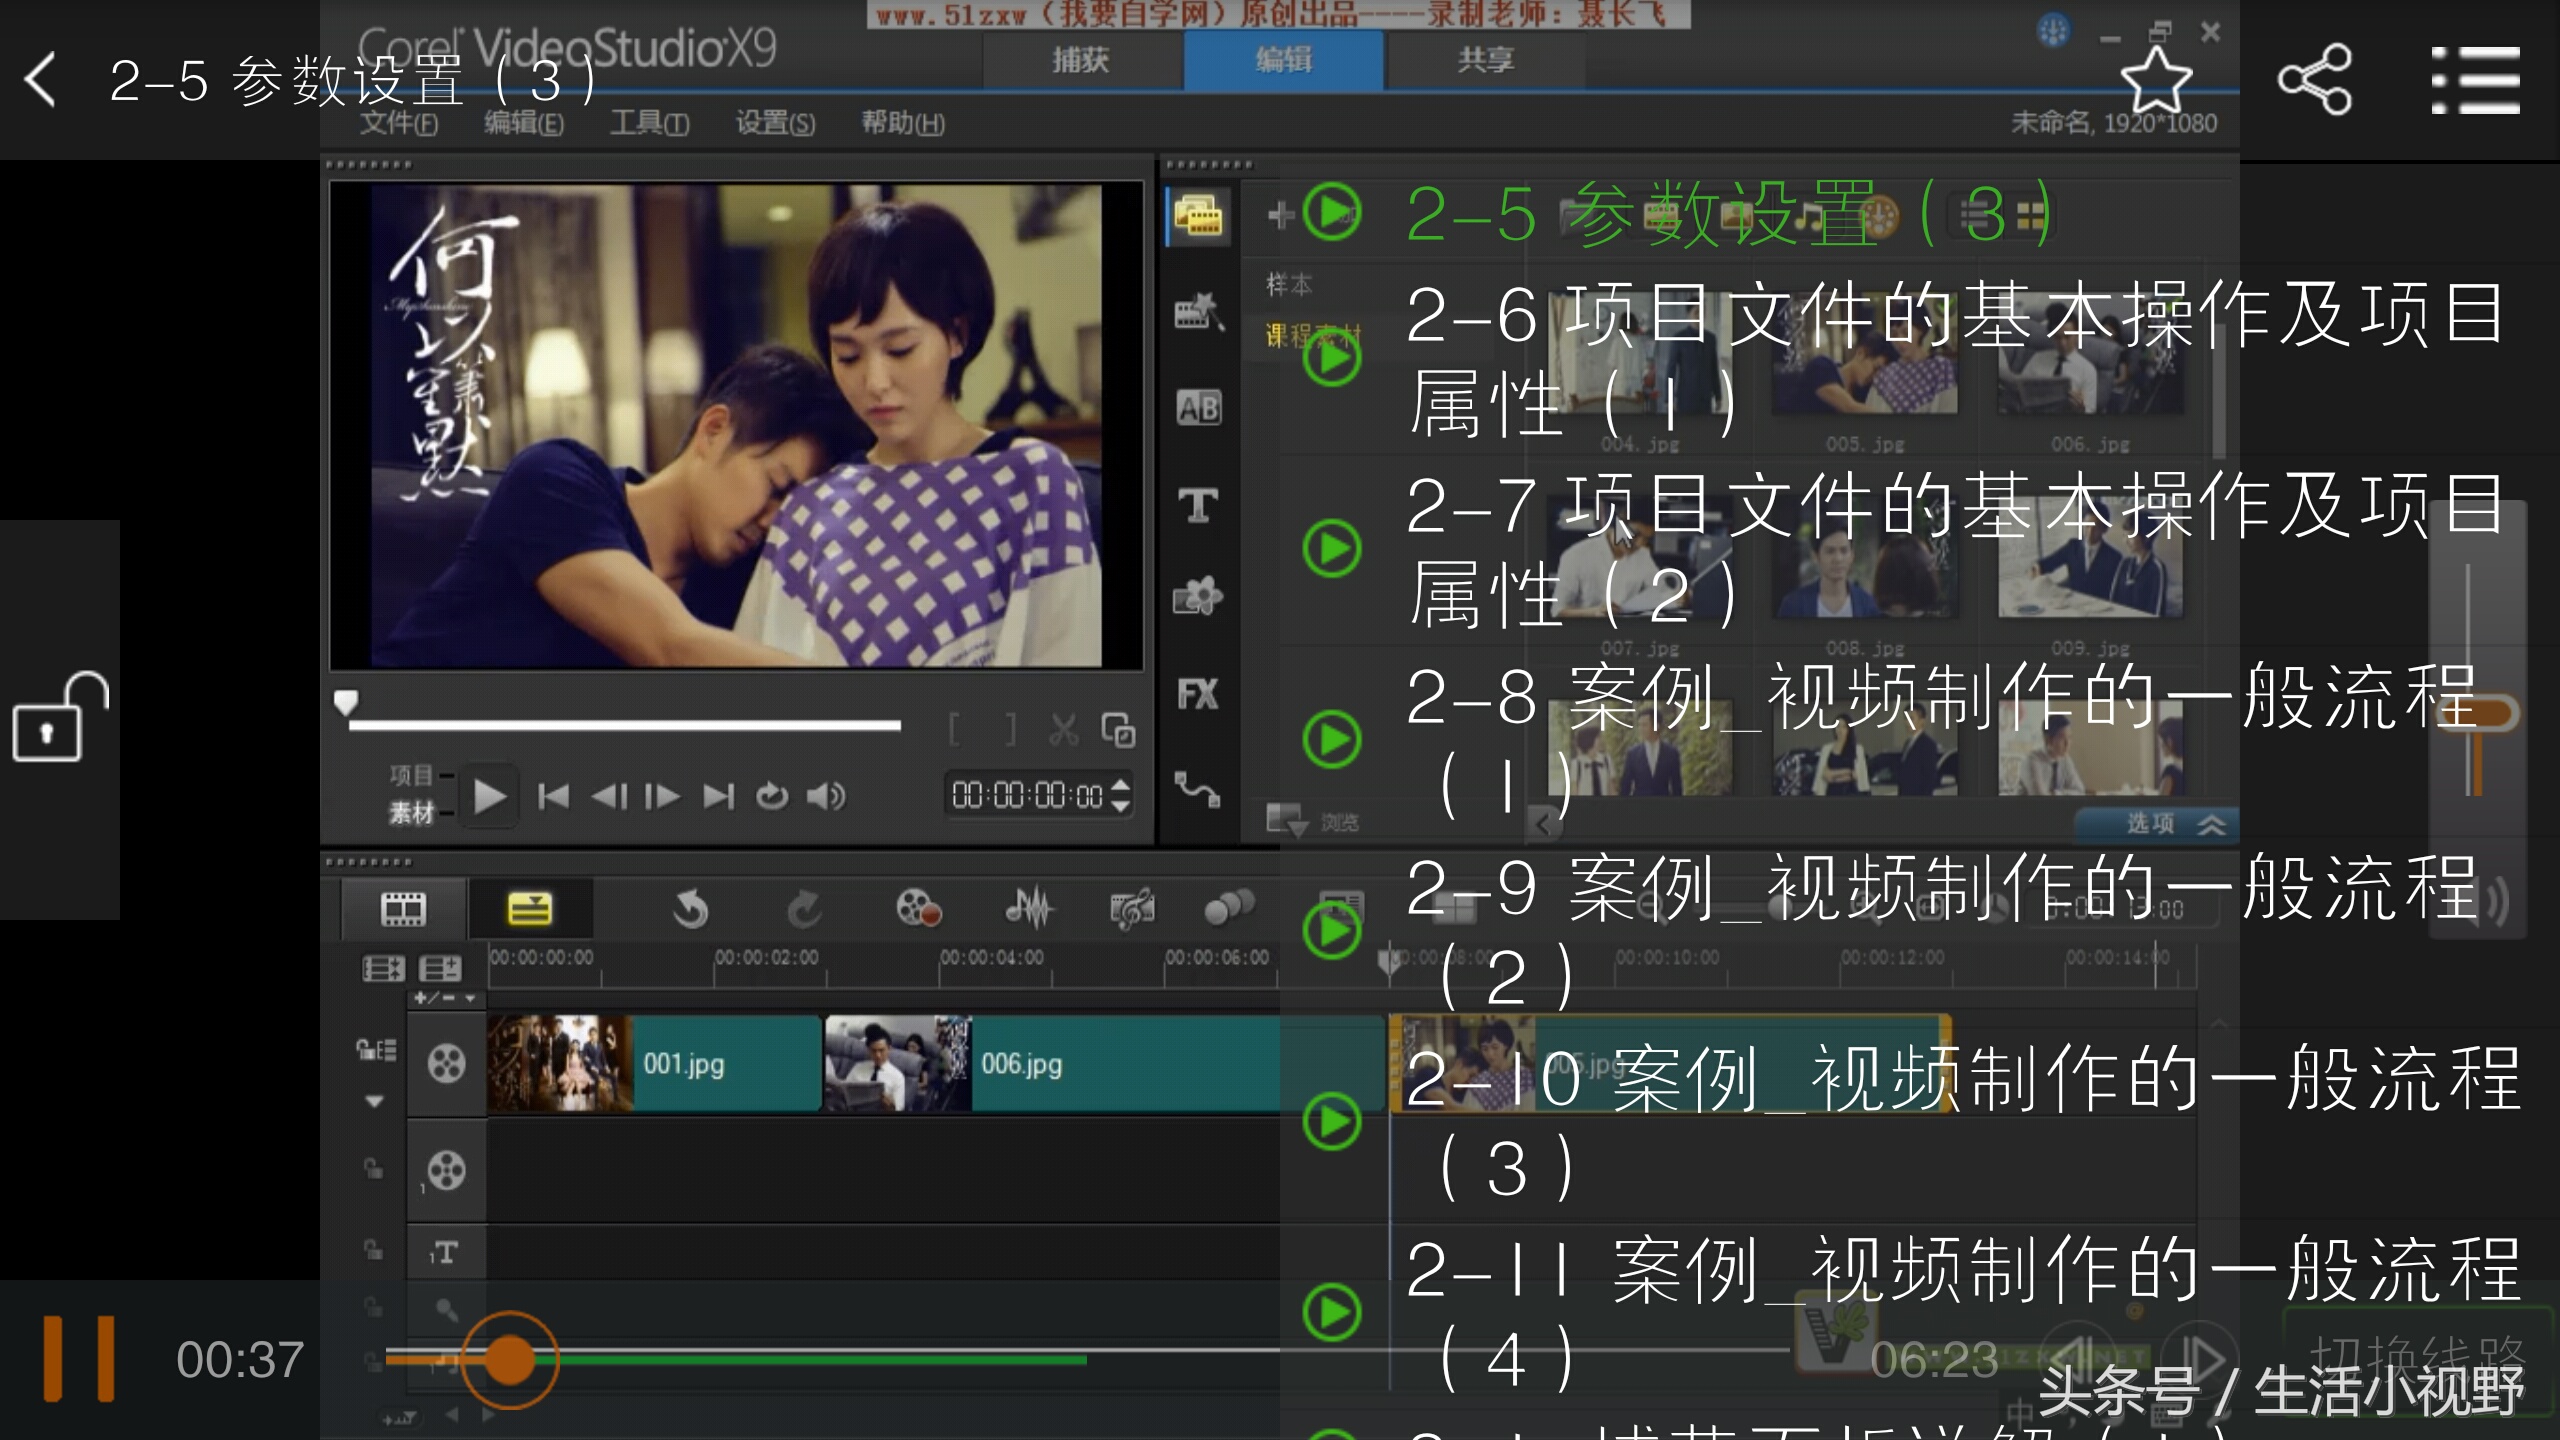Viewport: 2560px width, 1440px height.
Task: Open lesson 2-9 案例_视频制作的一般流程（2）
Action: [1940, 930]
